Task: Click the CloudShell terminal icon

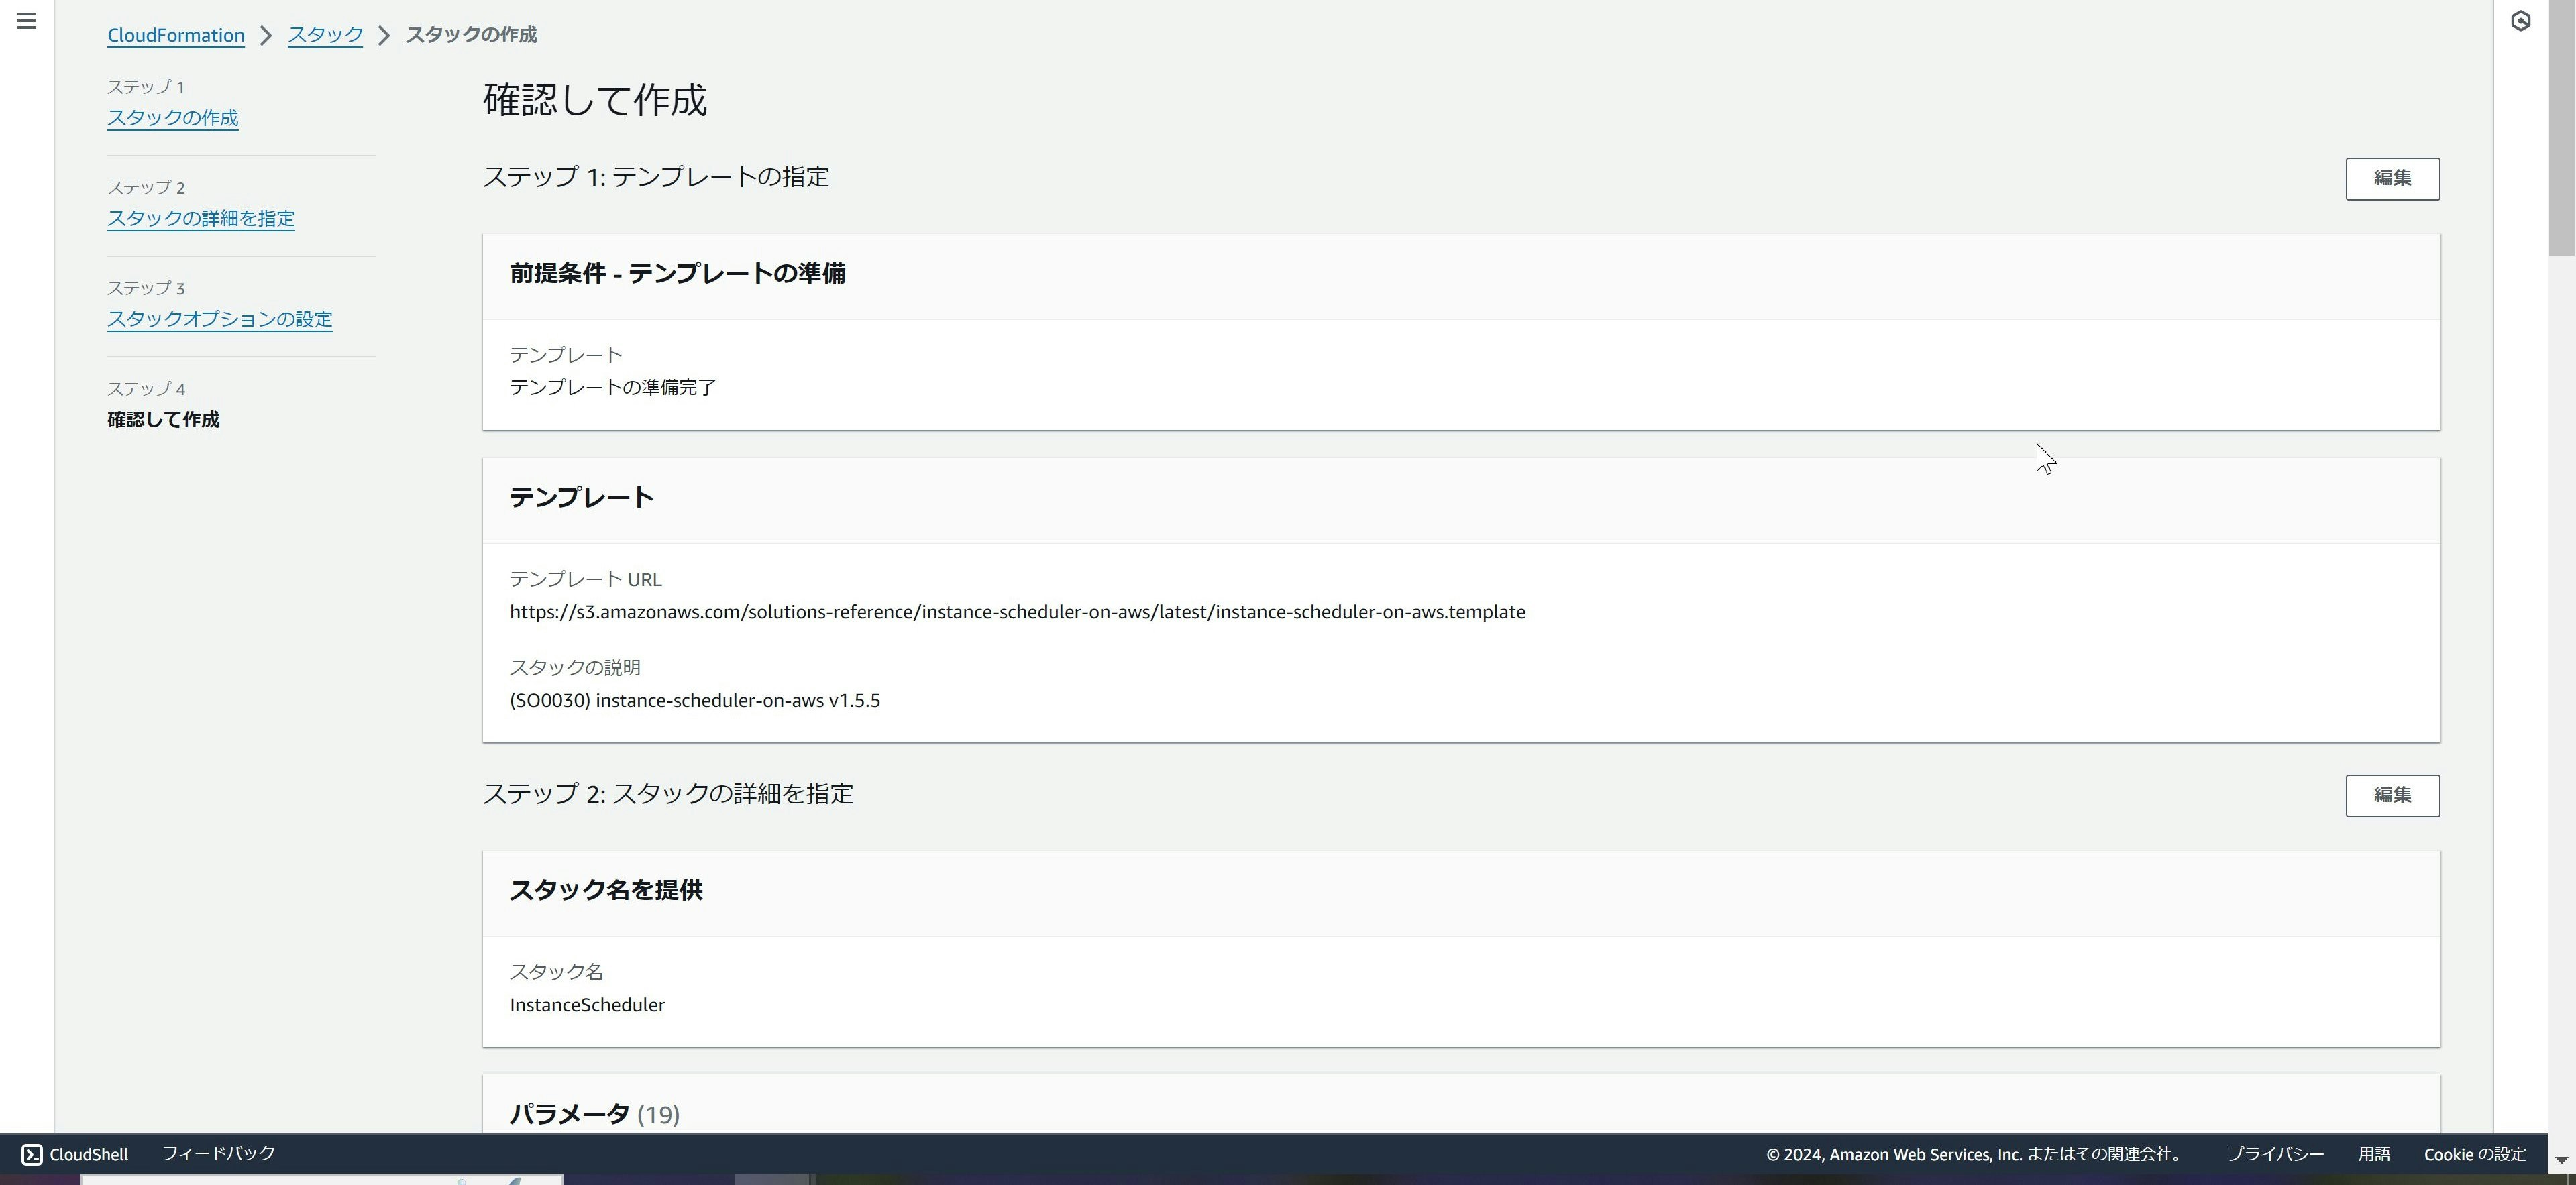Action: (32, 1154)
